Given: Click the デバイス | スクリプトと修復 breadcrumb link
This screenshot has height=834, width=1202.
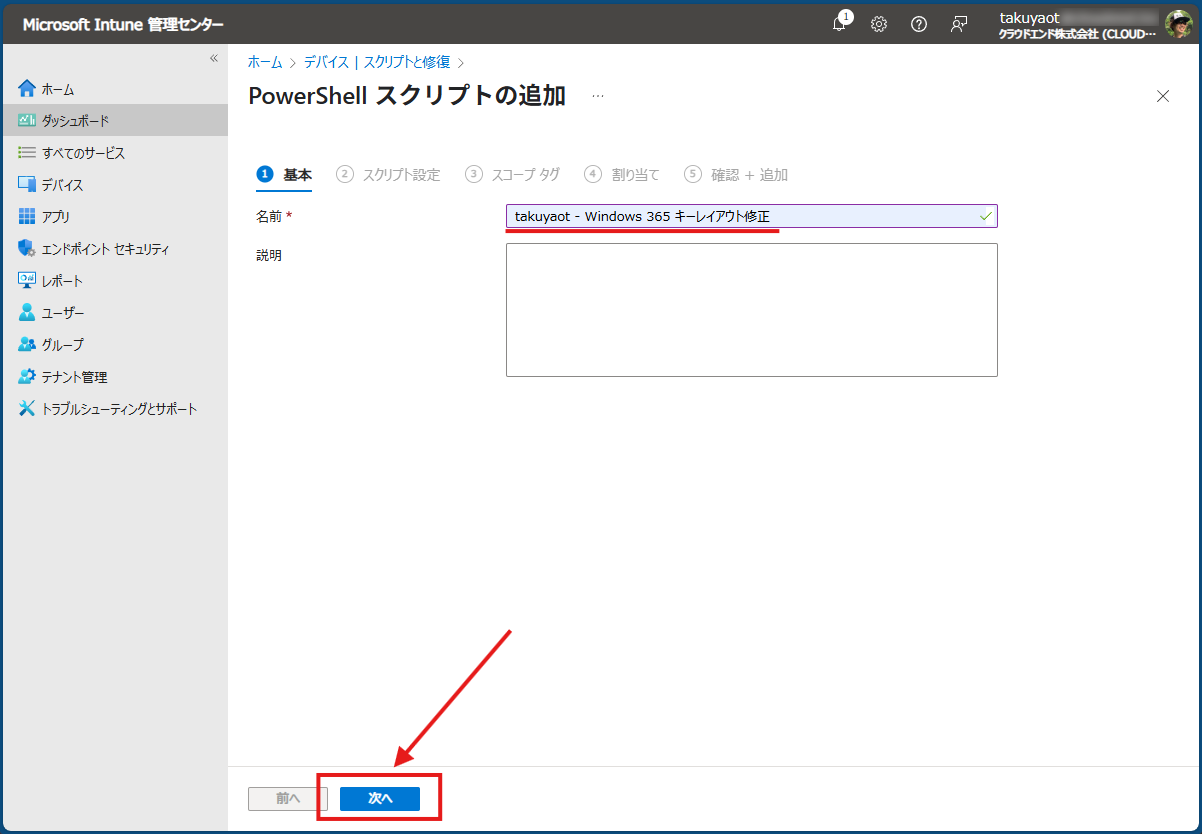Looking at the screenshot, I should pos(377,62).
